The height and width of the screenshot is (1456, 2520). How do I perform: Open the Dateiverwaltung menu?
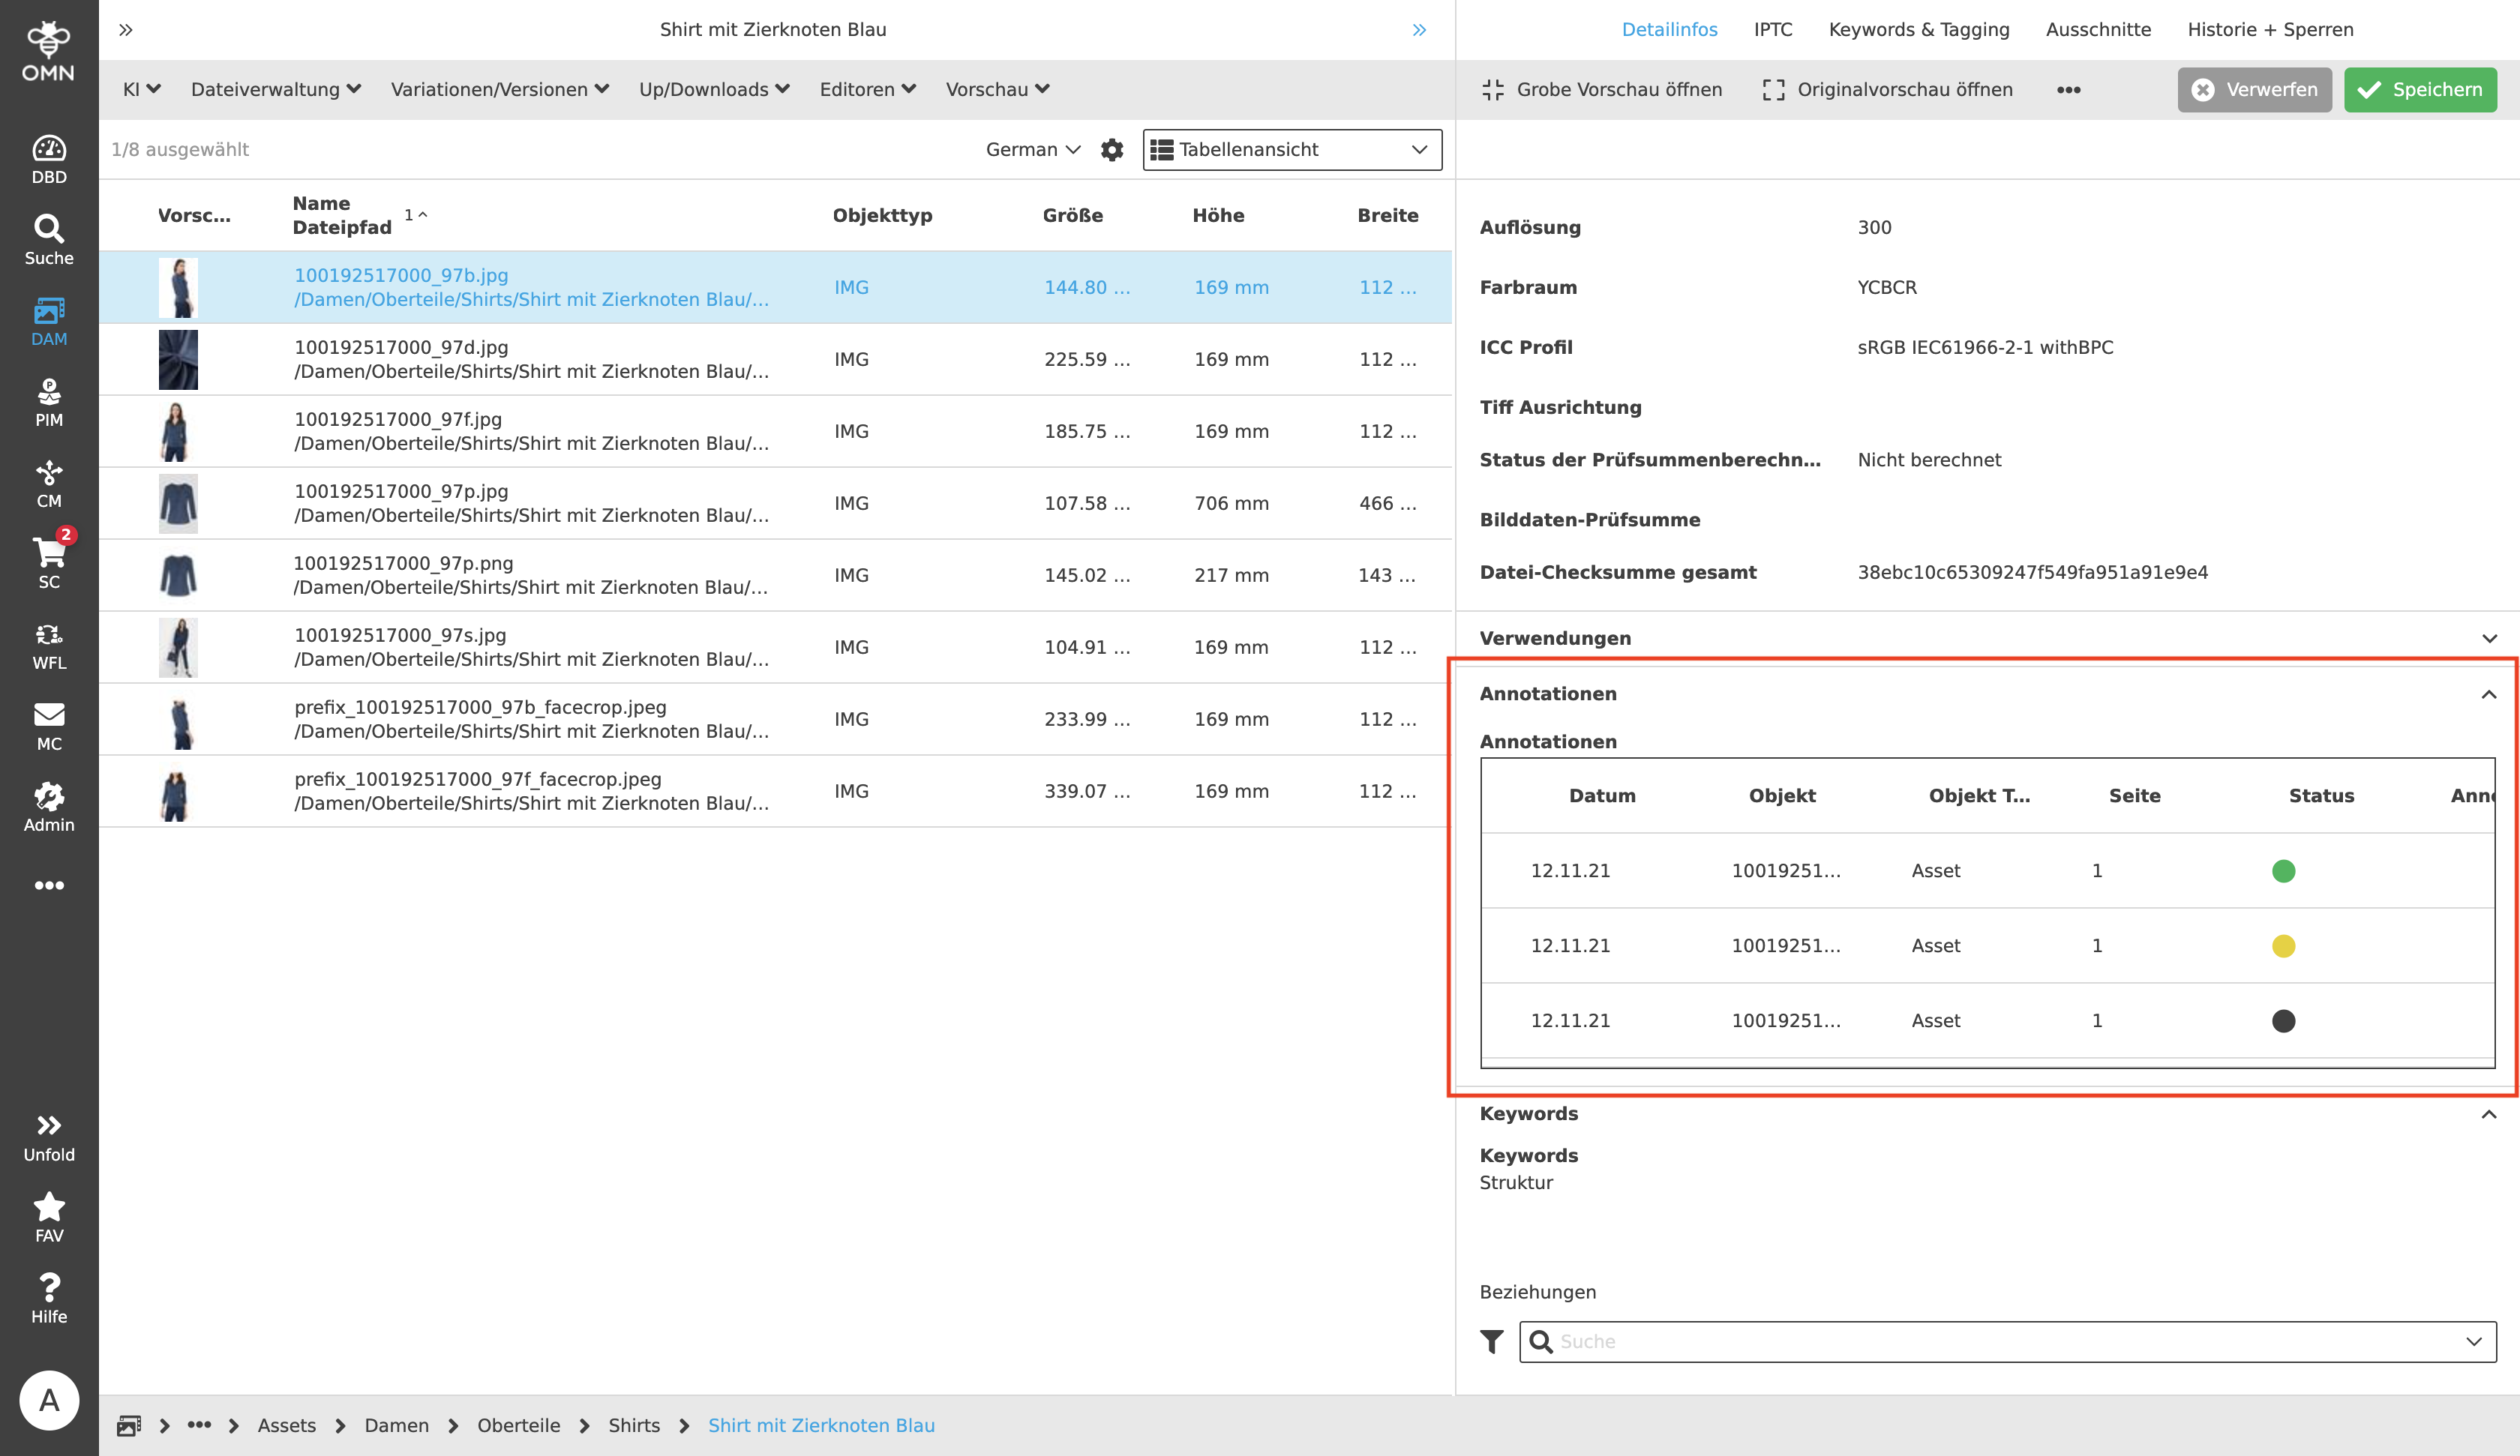coord(275,90)
